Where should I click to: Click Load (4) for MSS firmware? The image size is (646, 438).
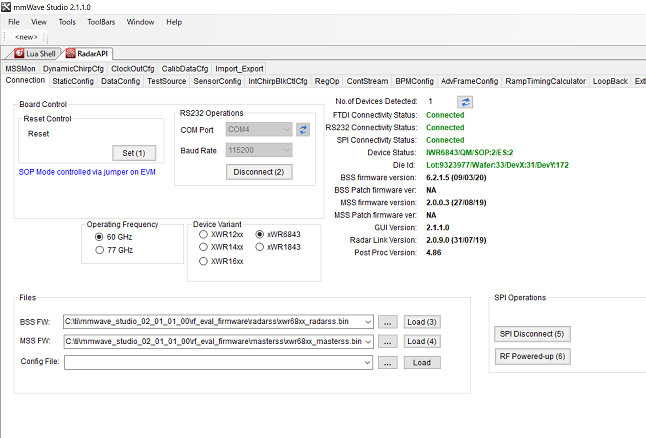click(x=422, y=341)
